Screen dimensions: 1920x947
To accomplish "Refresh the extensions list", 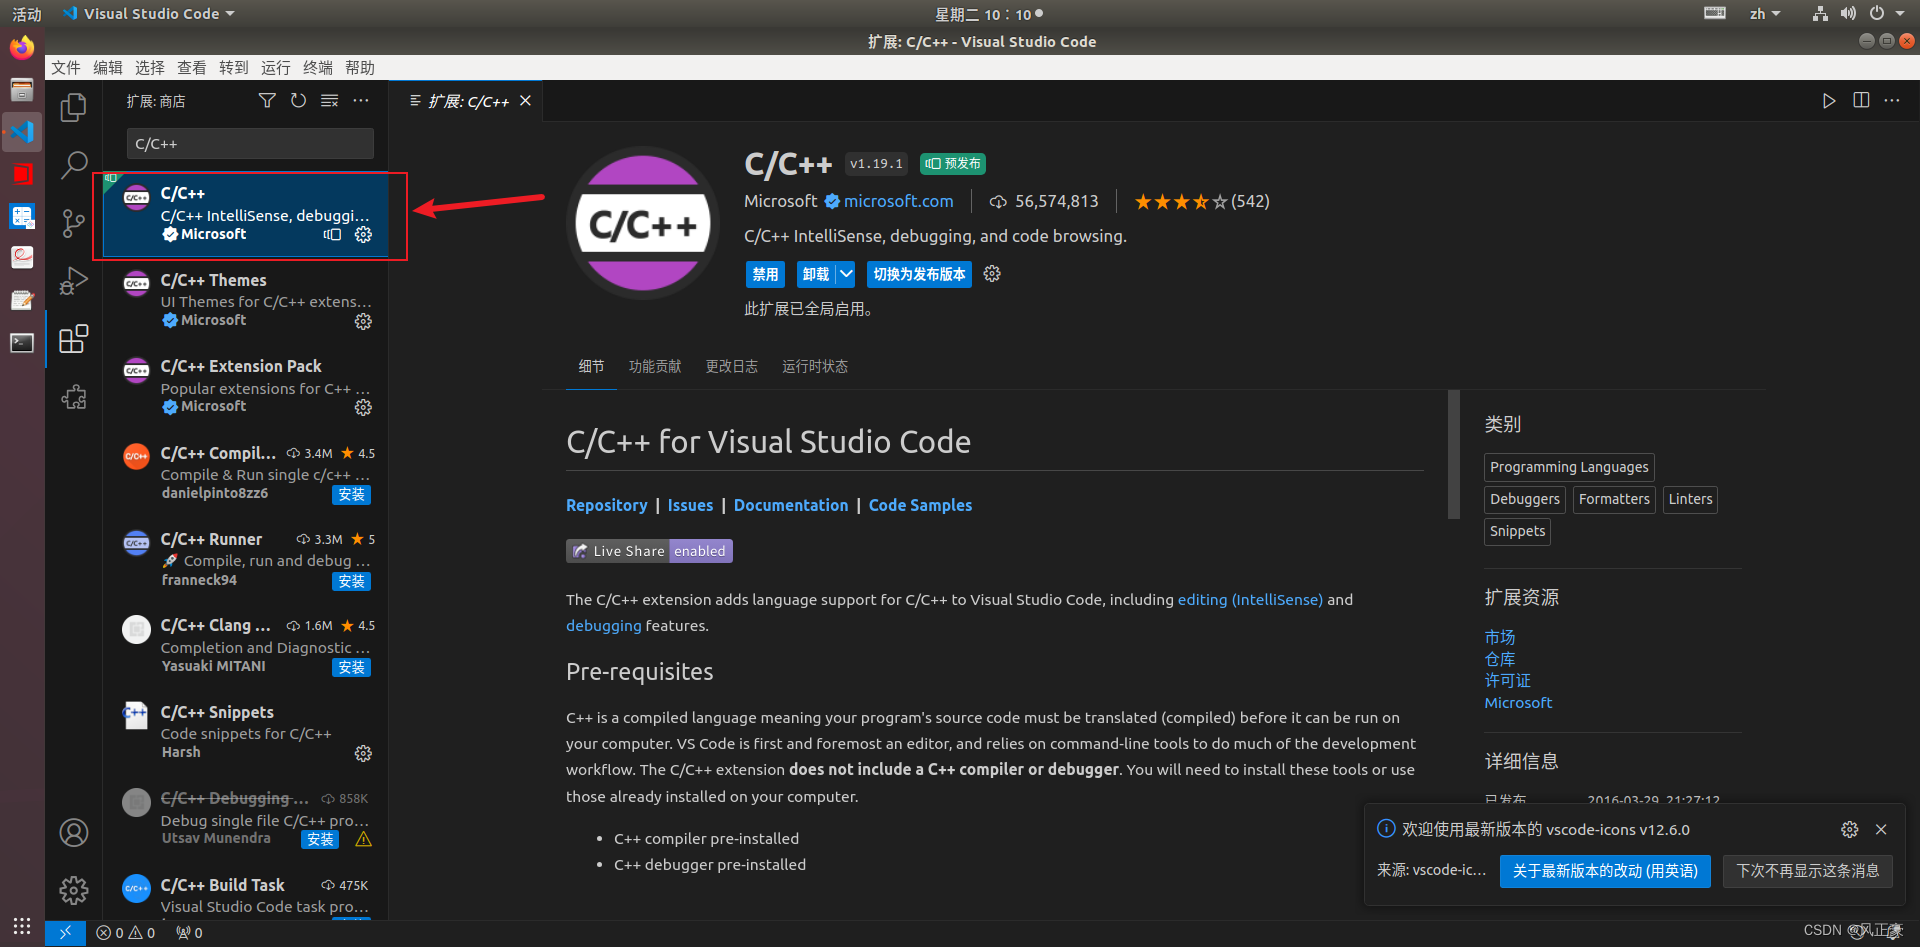I will point(298,100).
